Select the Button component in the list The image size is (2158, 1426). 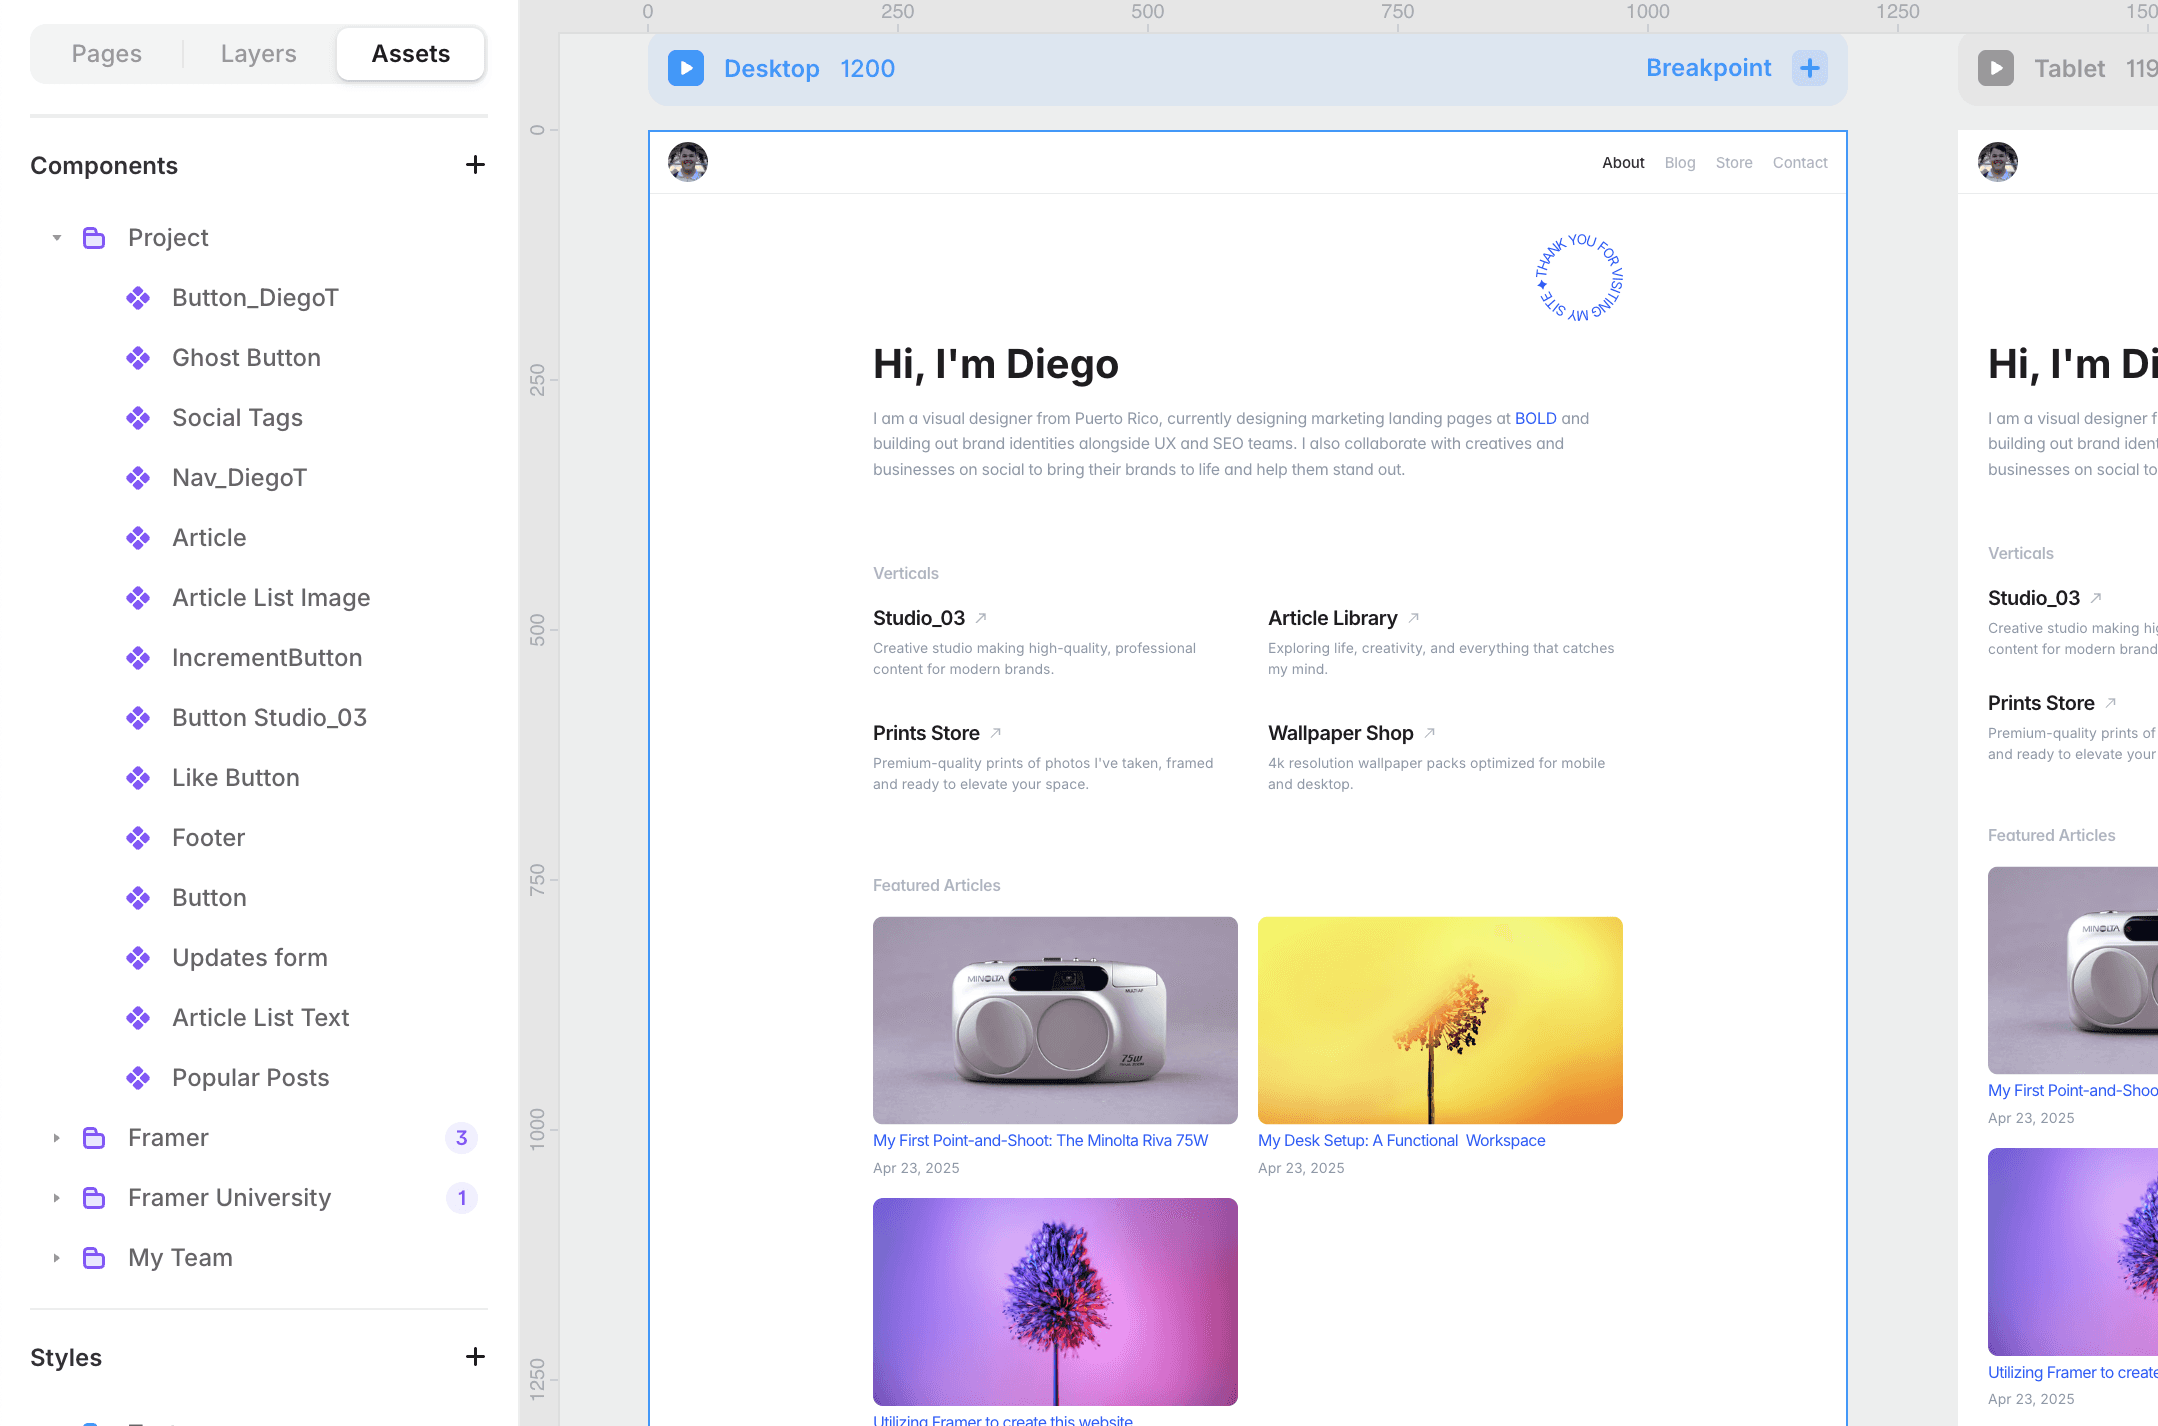click(209, 898)
